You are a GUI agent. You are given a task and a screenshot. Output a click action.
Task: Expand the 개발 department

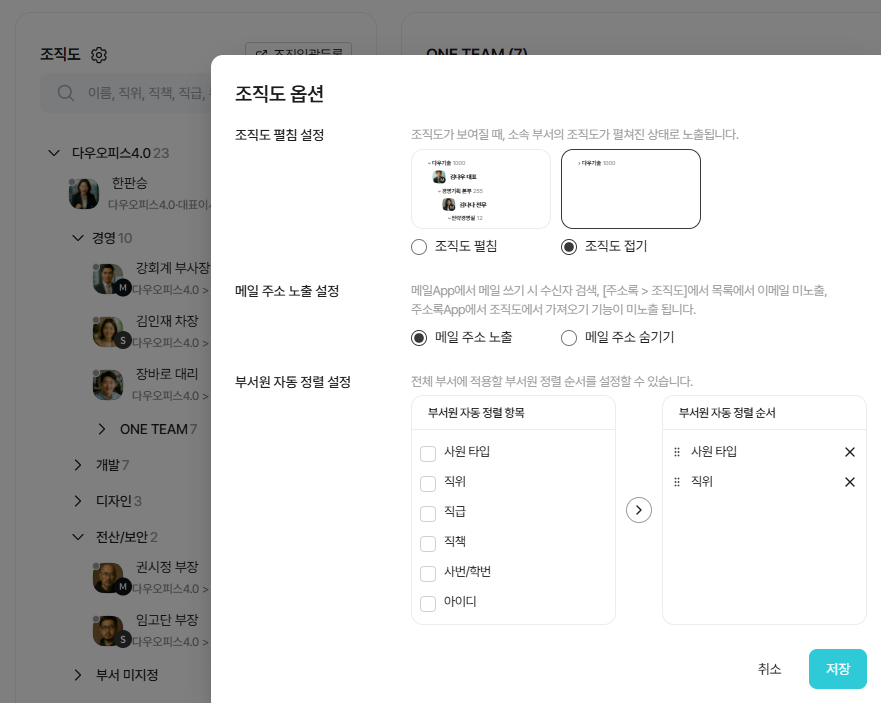click(x=78, y=464)
